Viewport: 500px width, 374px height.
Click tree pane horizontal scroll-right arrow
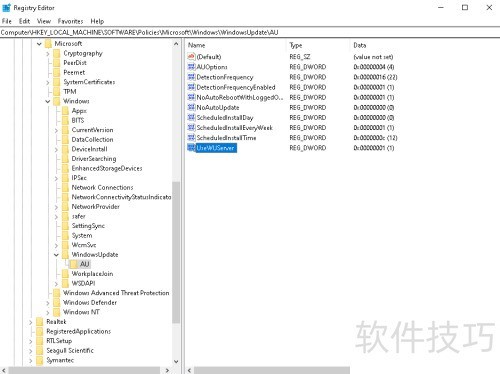click(x=167, y=370)
